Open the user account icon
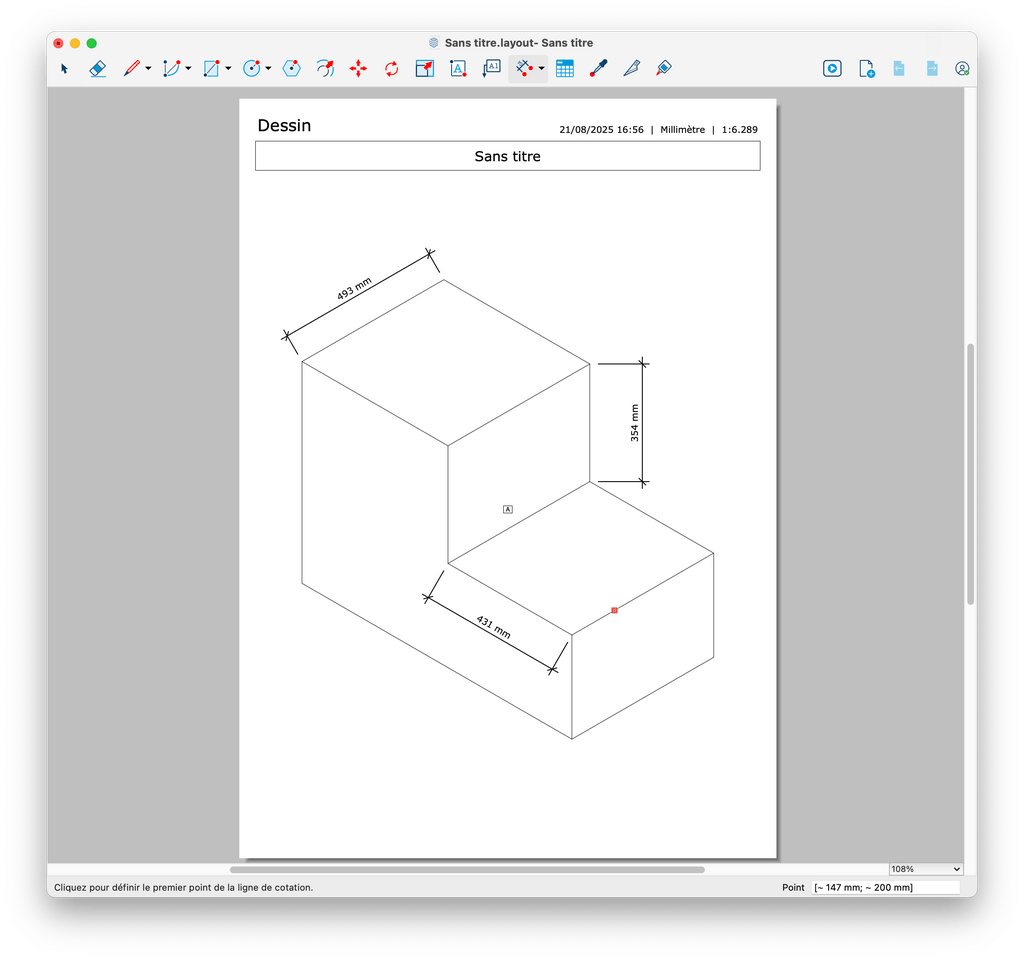The width and height of the screenshot is (1024, 959). pos(962,69)
